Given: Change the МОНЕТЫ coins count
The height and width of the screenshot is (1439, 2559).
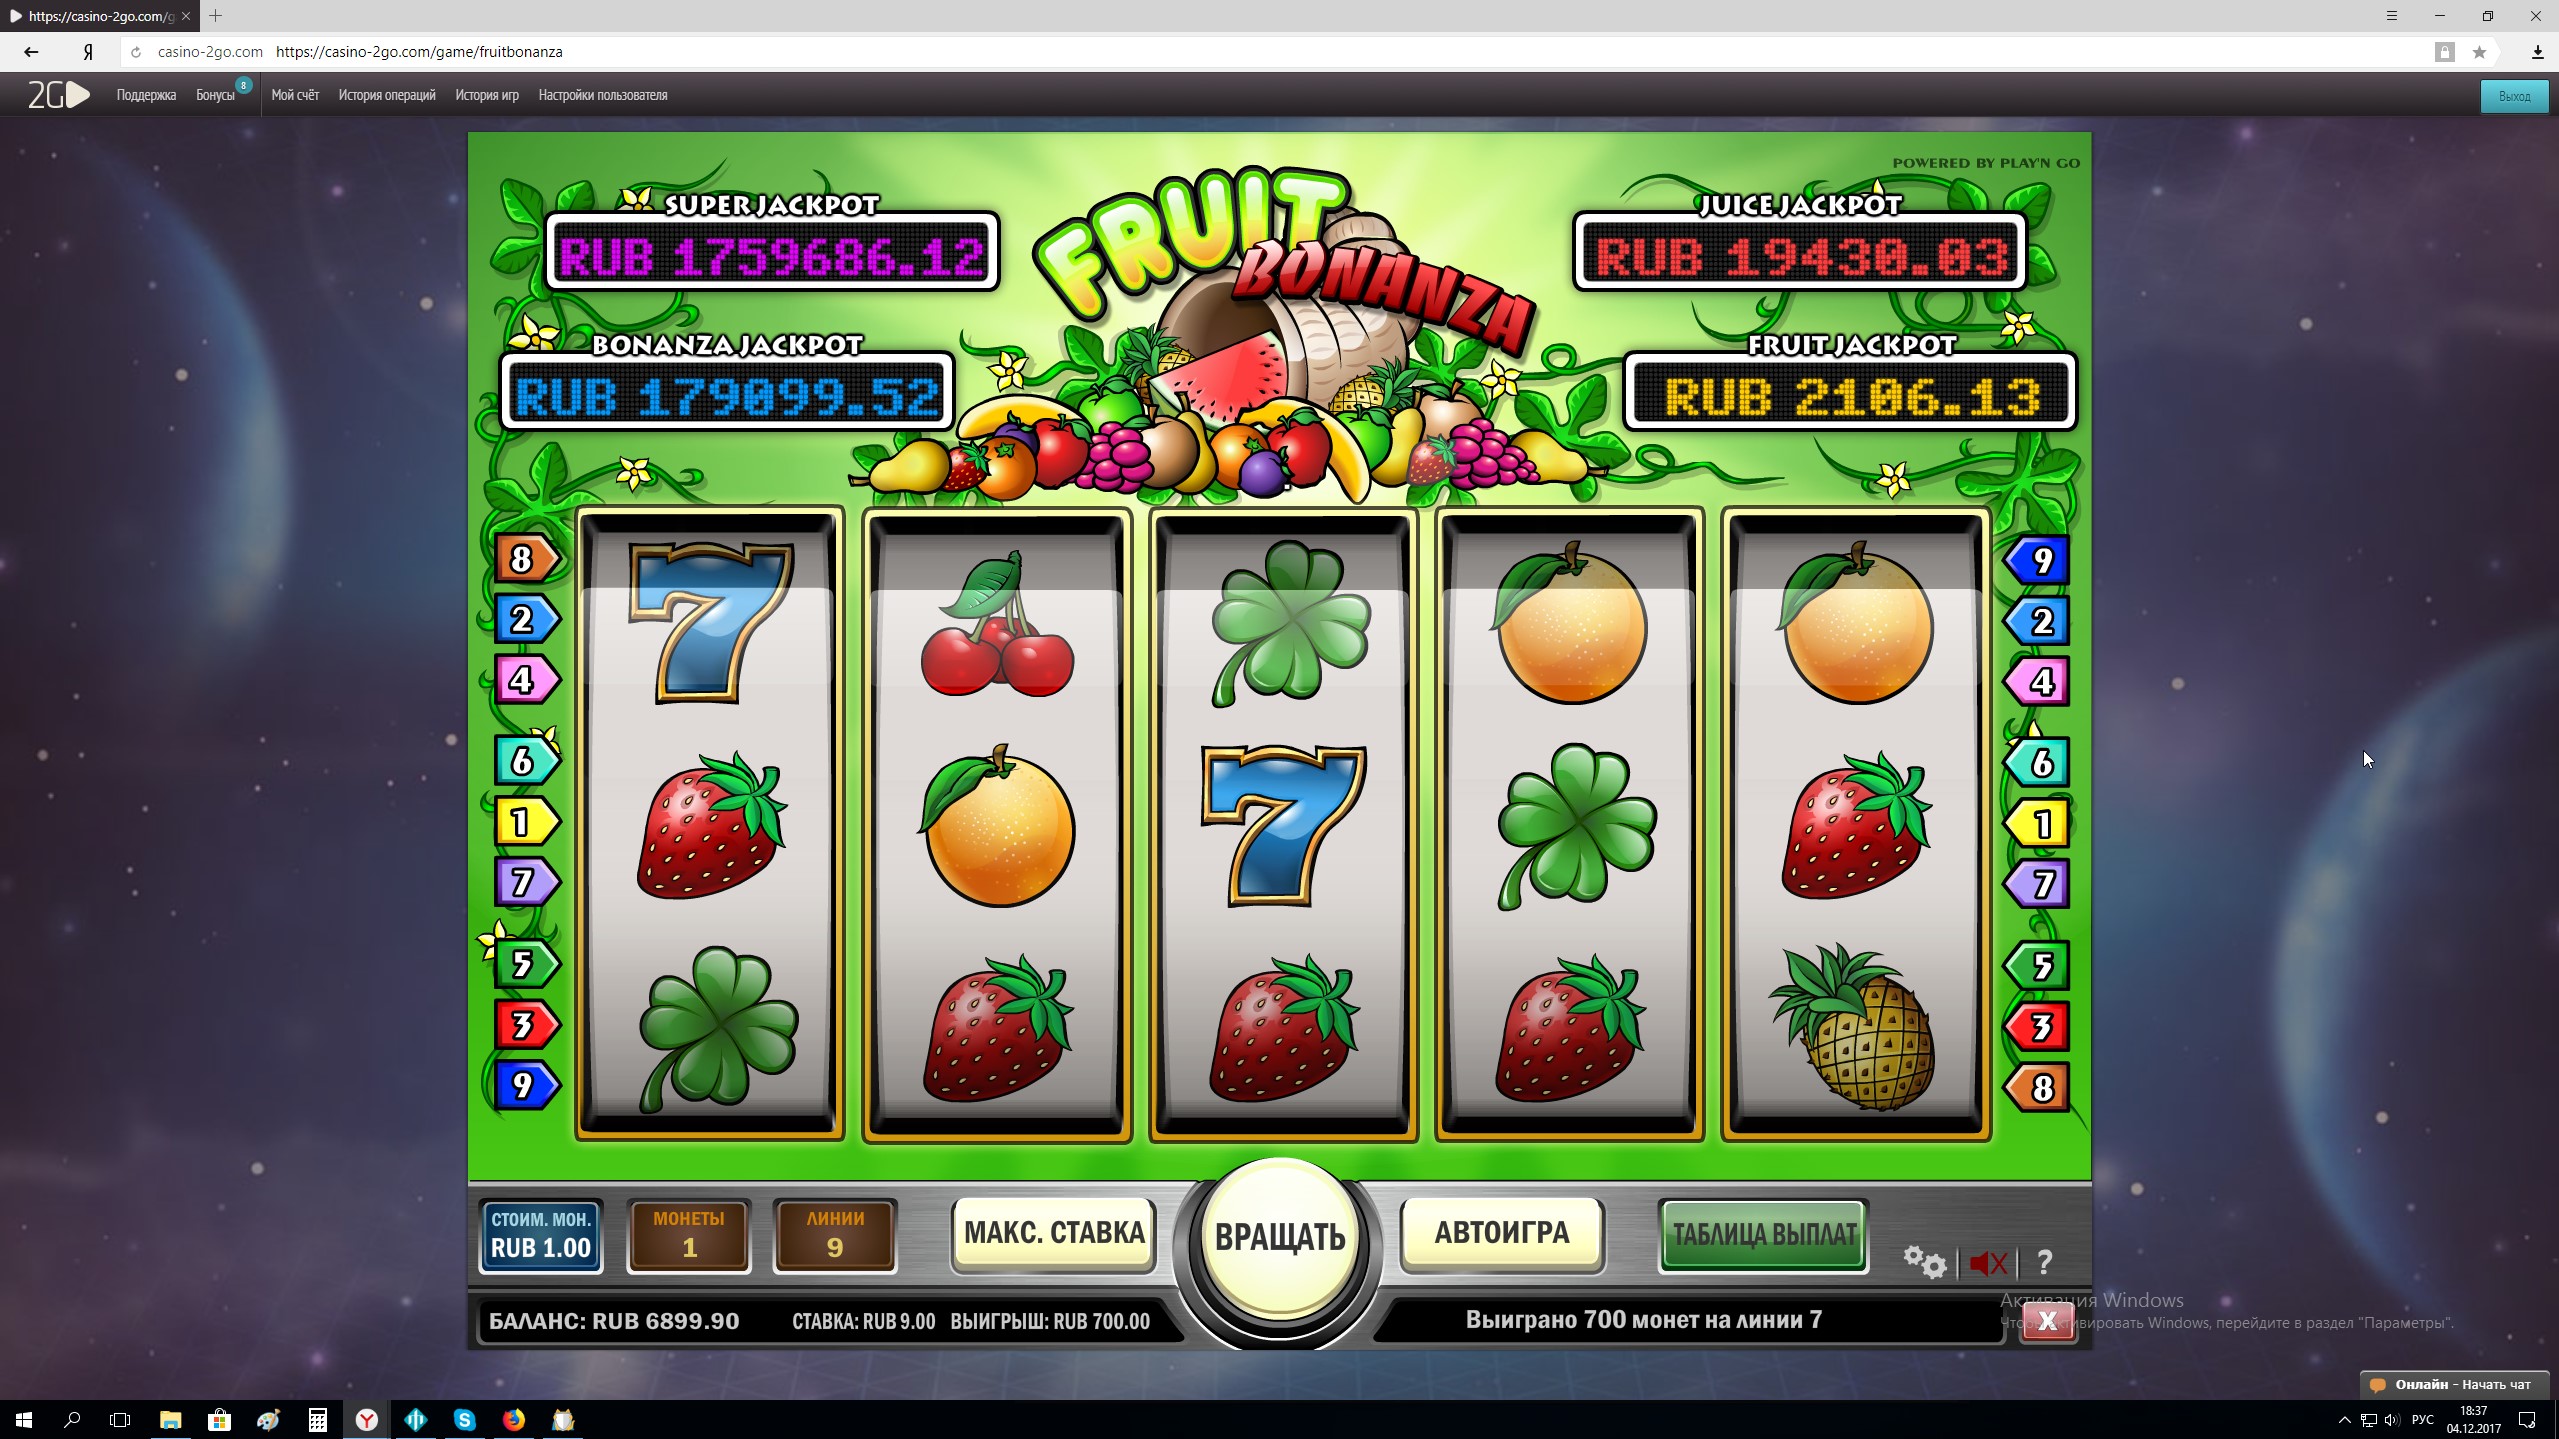Looking at the screenshot, I should pyautogui.click(x=689, y=1234).
